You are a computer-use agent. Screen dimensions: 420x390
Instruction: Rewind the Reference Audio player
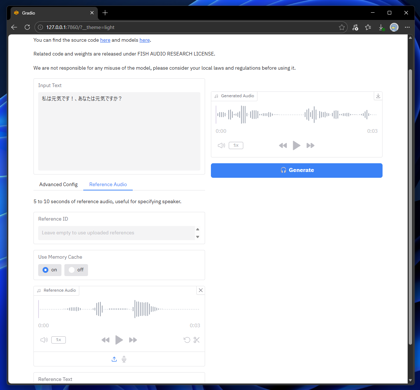point(105,340)
